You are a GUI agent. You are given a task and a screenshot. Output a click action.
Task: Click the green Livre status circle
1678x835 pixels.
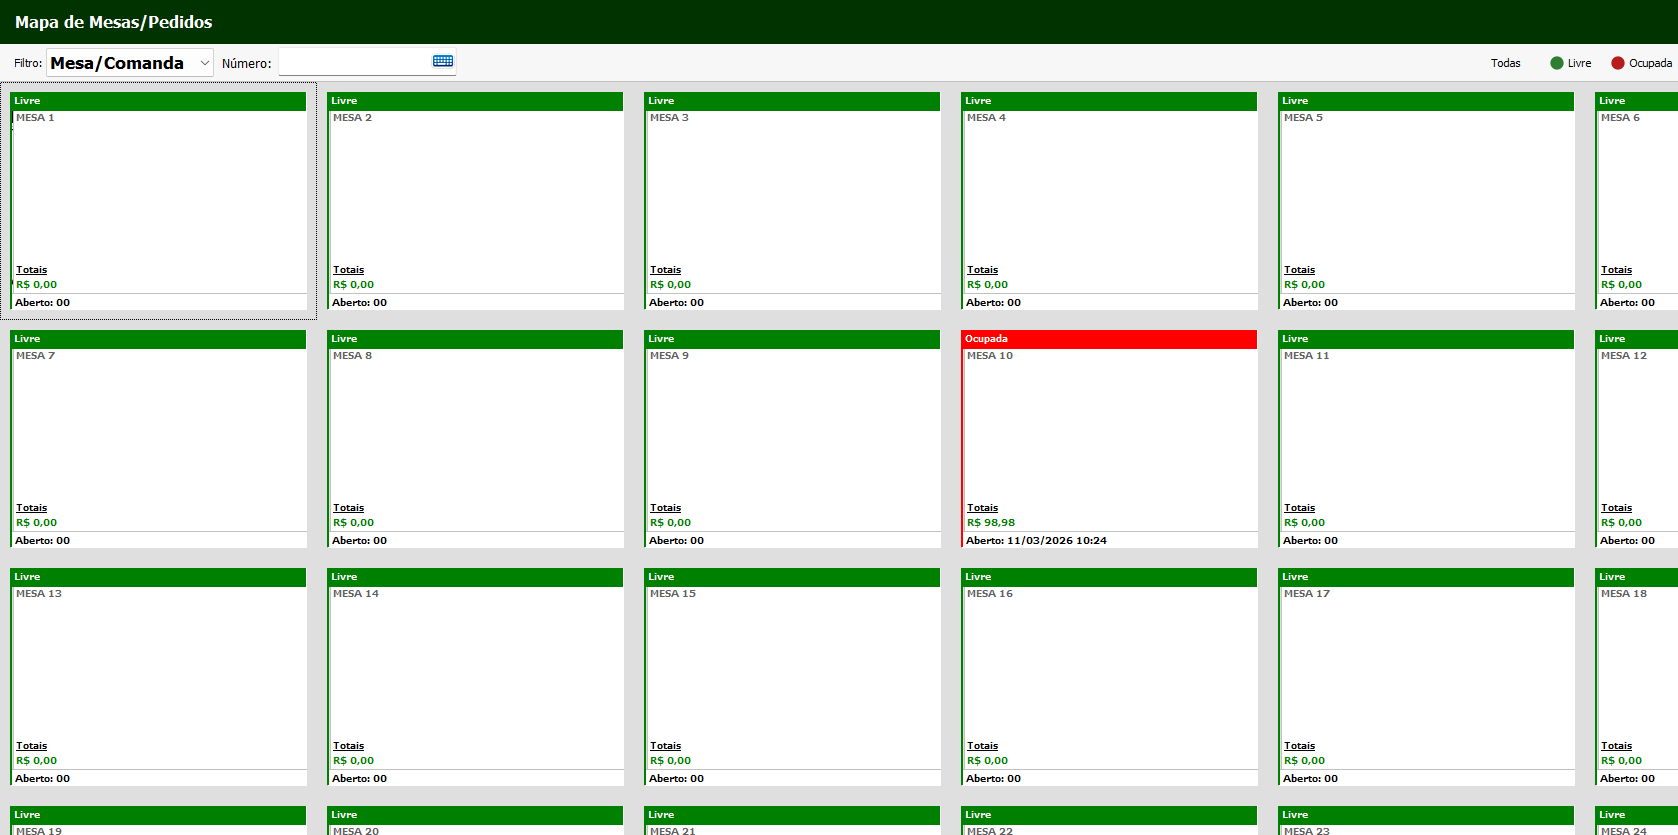(x=1556, y=63)
